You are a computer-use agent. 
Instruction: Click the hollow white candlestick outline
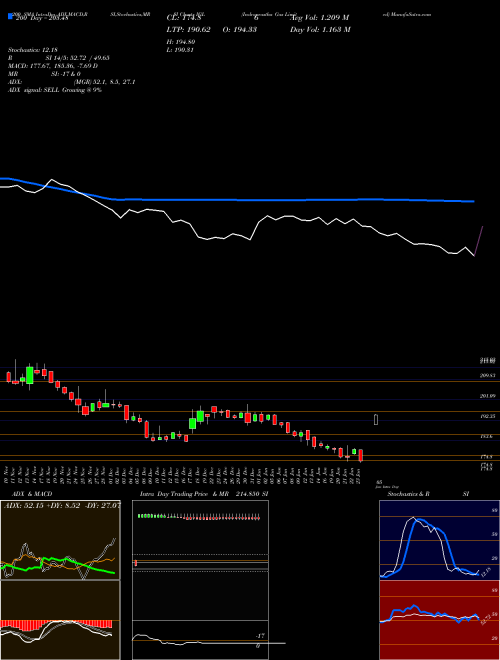(376, 419)
